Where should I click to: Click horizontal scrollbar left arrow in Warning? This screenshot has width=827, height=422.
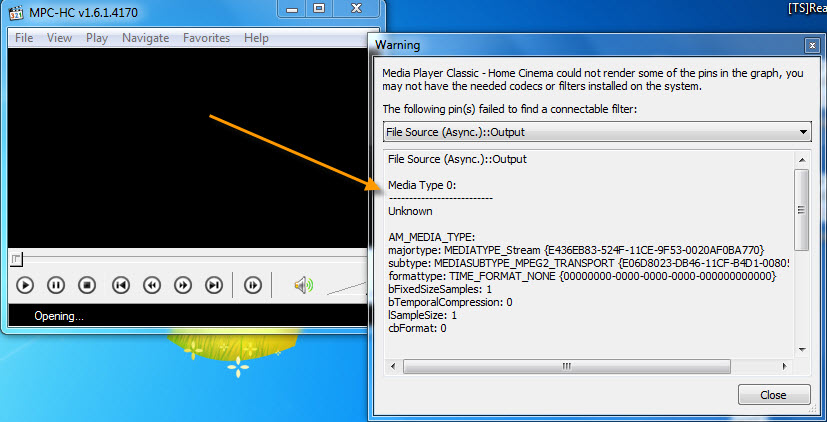pyautogui.click(x=393, y=366)
